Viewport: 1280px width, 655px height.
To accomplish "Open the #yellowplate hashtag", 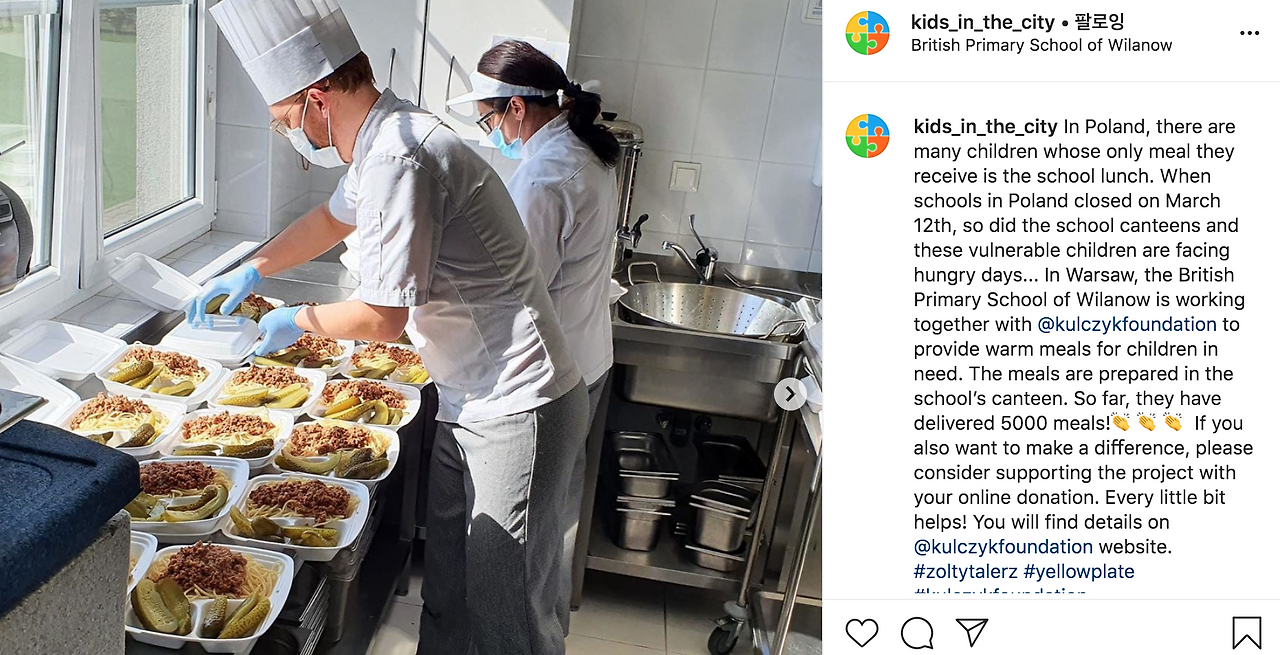I will point(1079,571).
